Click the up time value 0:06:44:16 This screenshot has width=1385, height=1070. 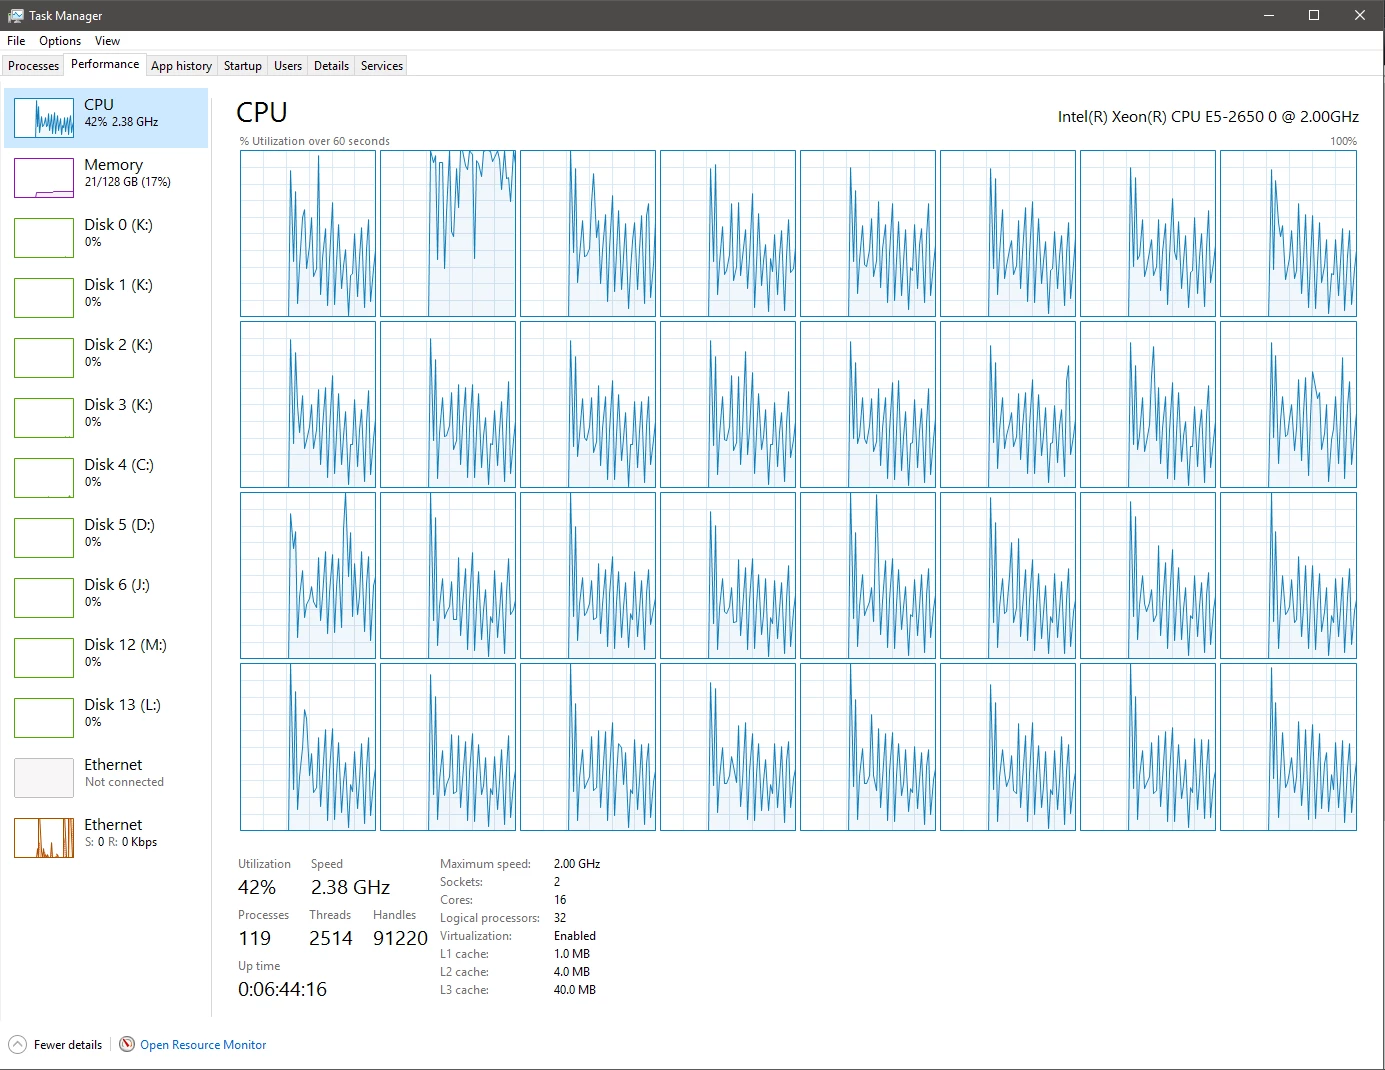point(282,989)
